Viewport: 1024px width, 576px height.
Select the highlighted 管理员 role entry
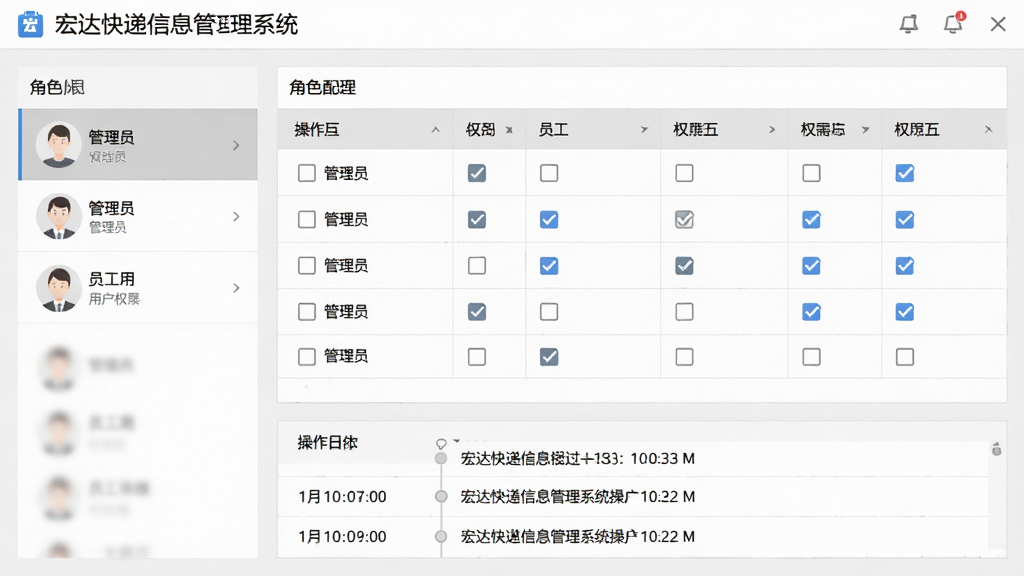(138, 144)
